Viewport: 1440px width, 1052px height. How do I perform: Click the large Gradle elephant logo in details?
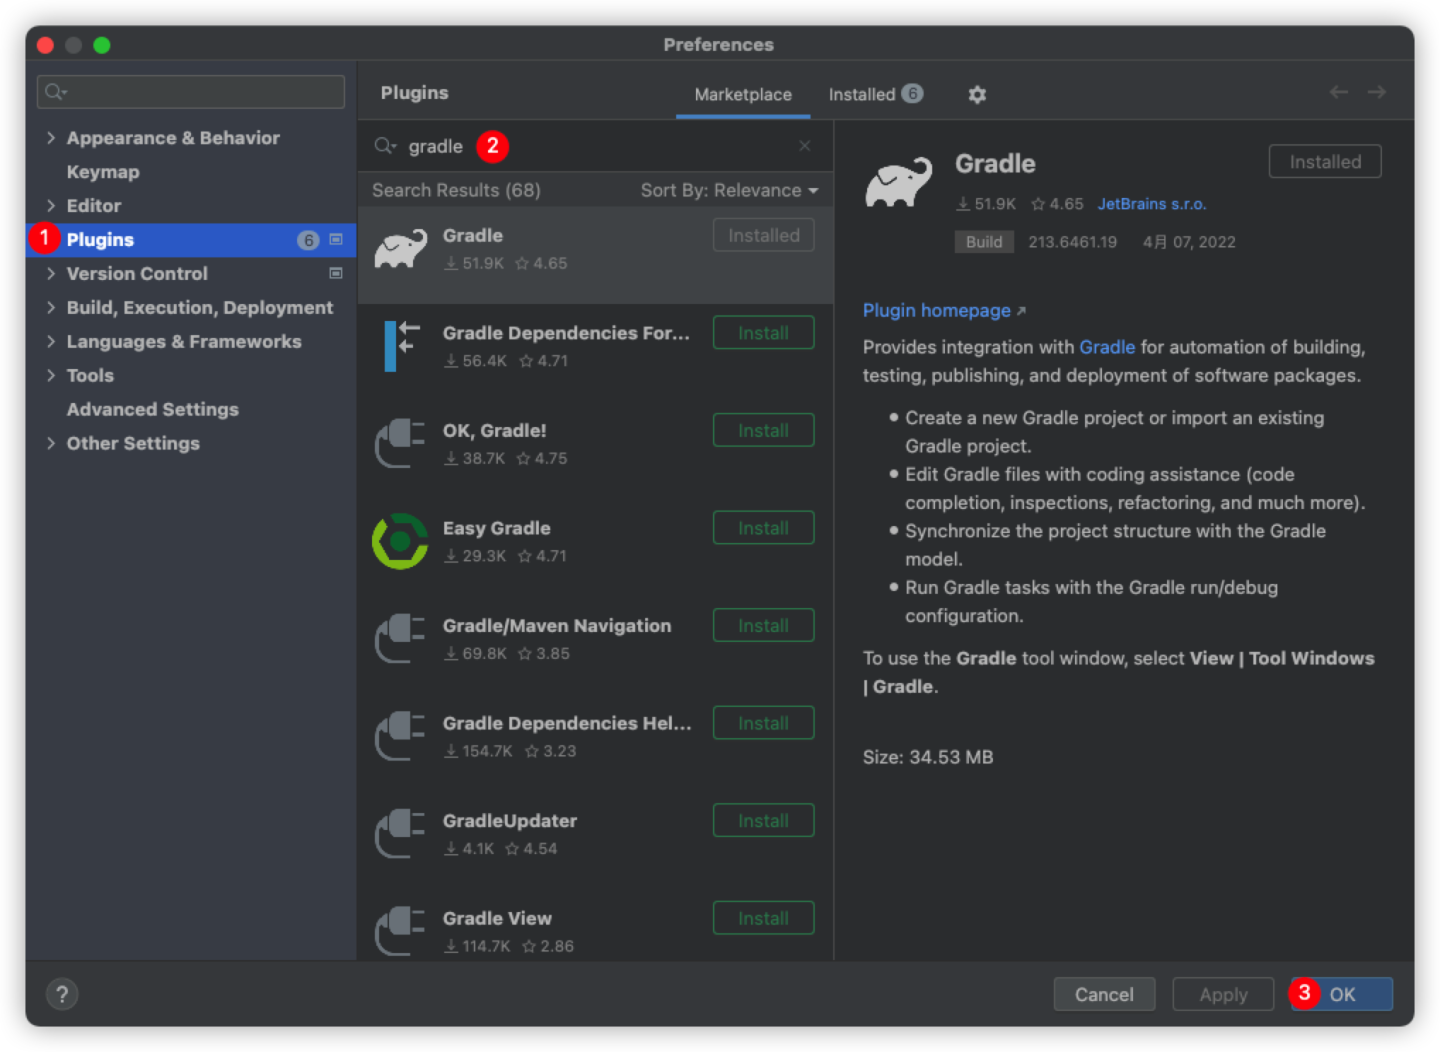coord(898,182)
